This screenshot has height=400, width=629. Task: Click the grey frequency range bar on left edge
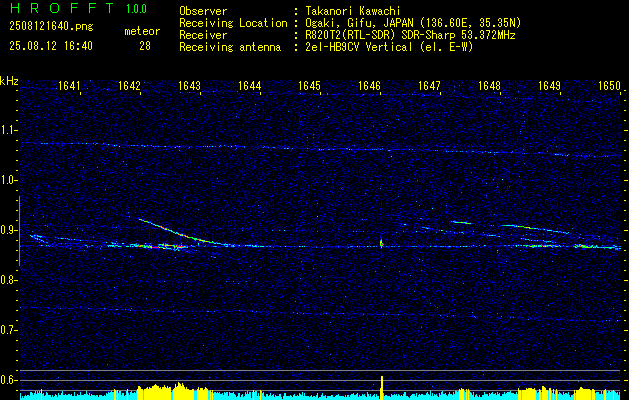19,231
